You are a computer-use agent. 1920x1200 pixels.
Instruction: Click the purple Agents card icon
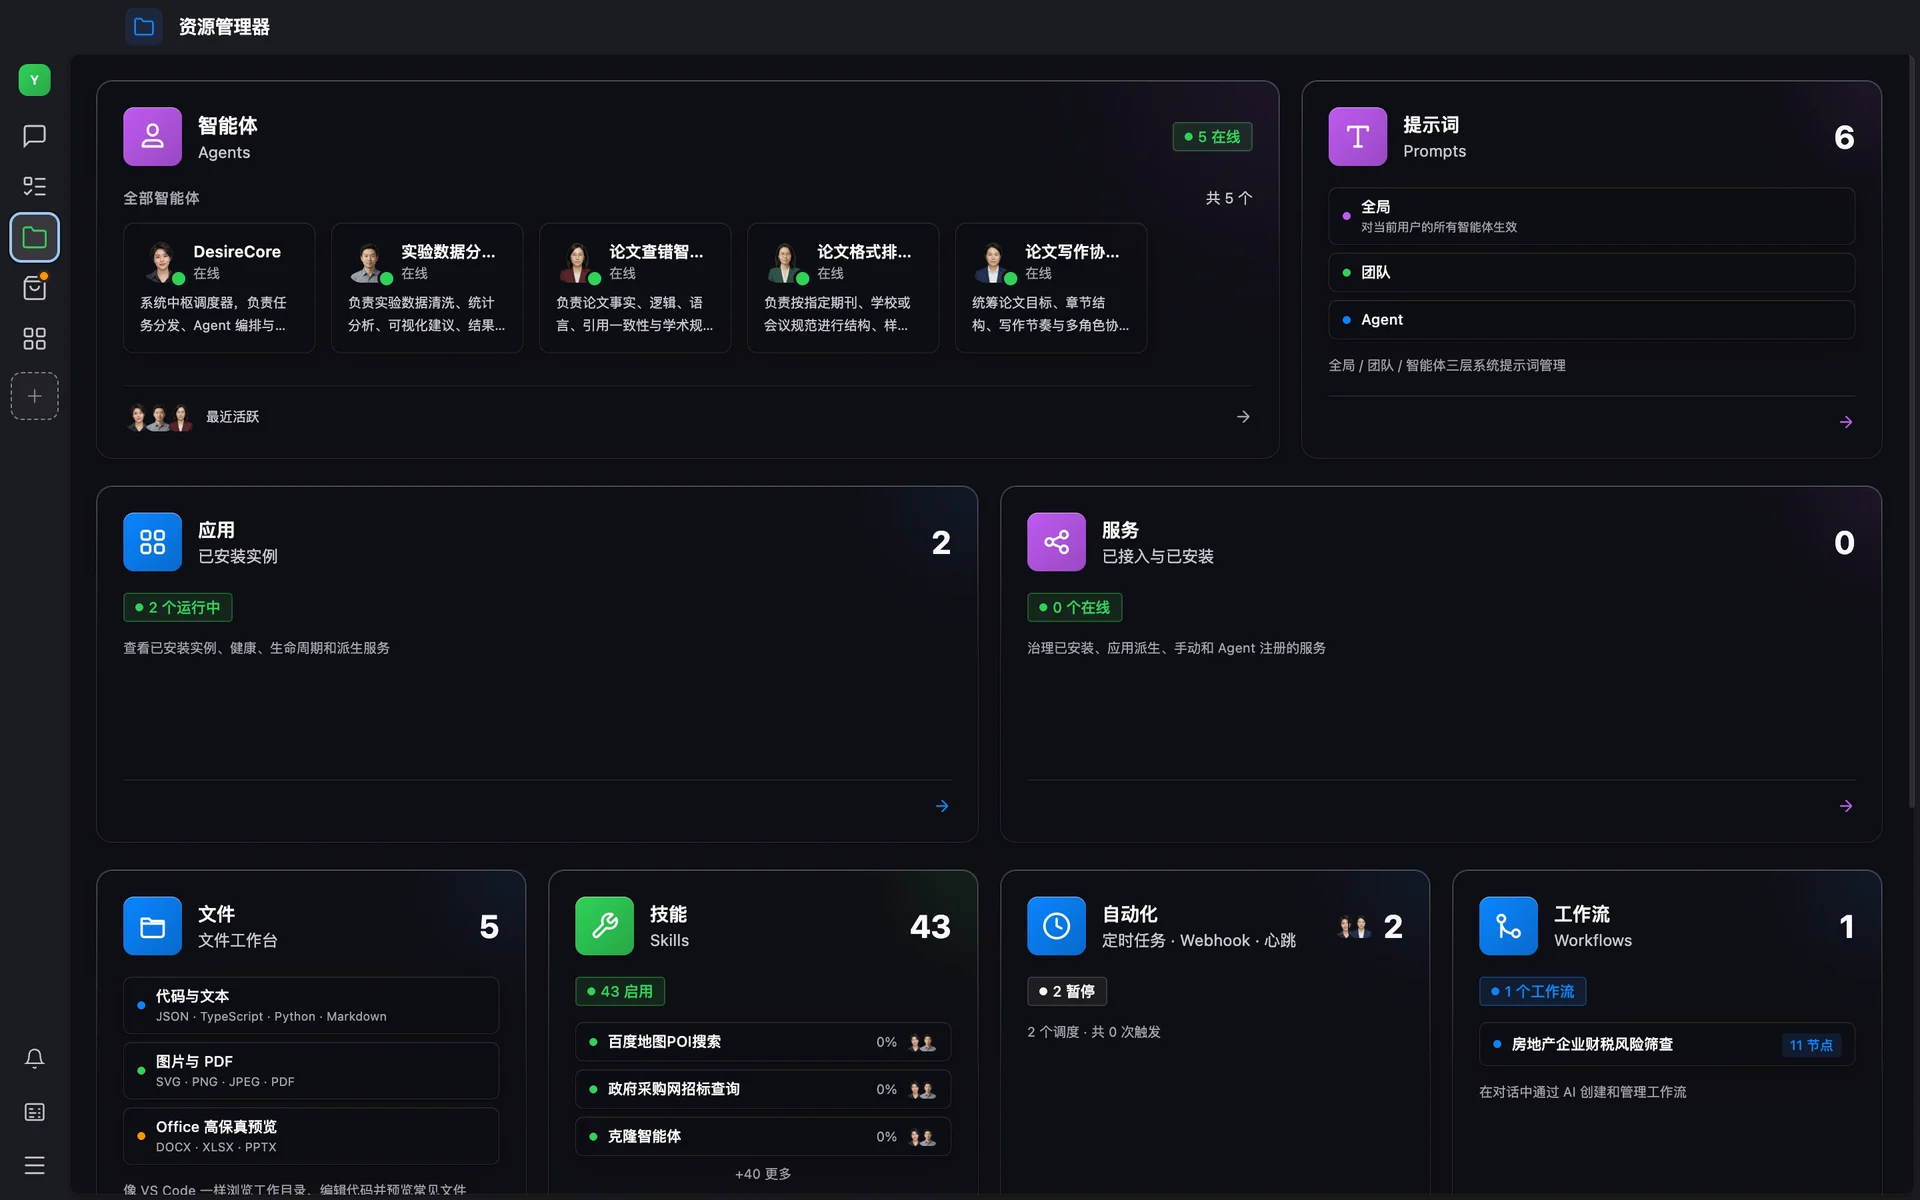pyautogui.click(x=152, y=136)
